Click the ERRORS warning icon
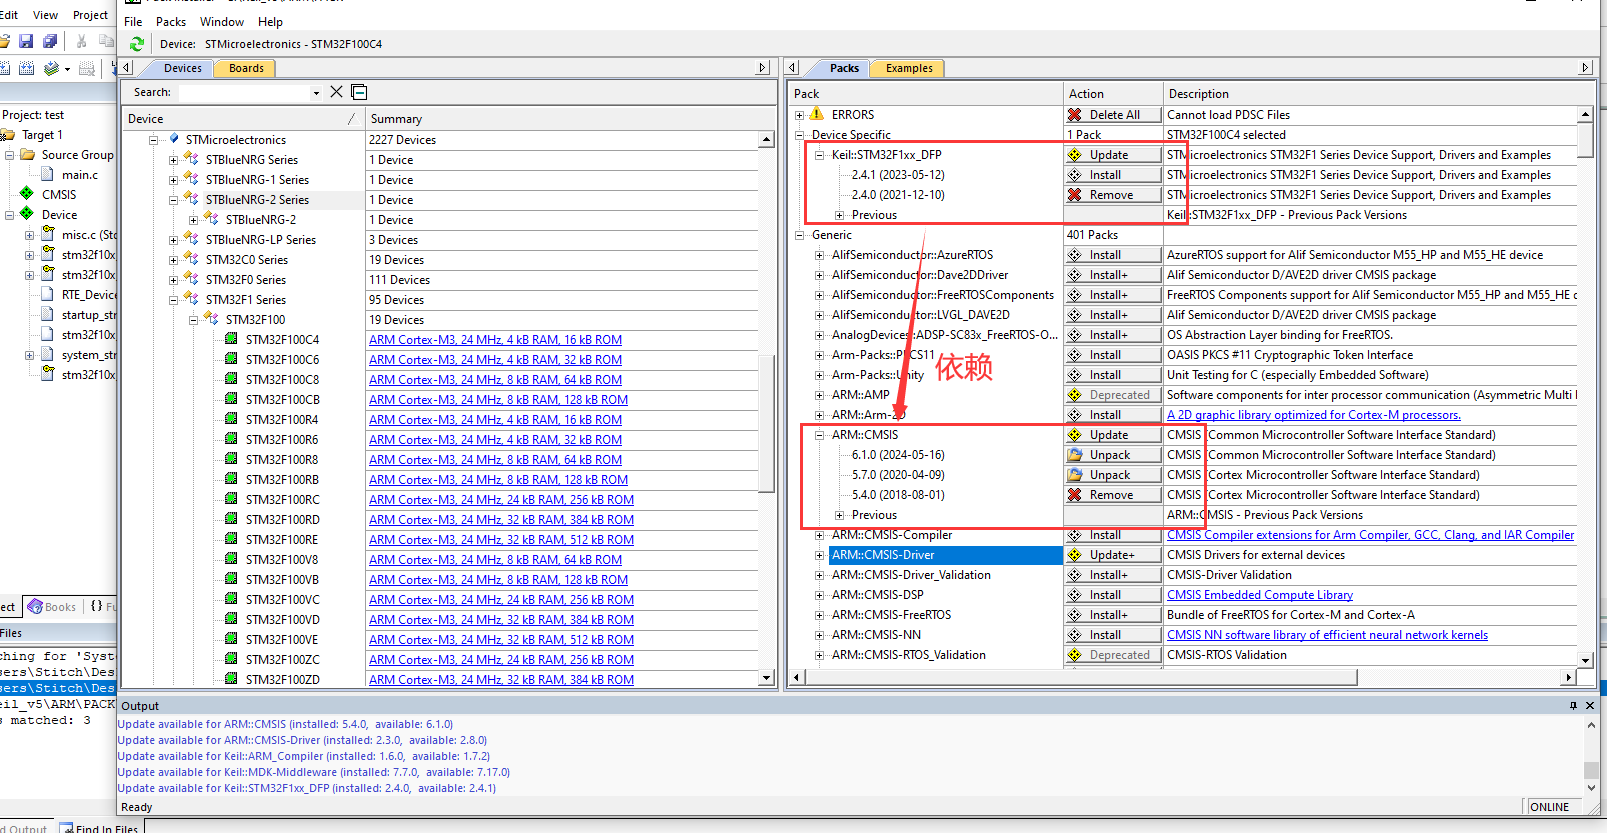The height and width of the screenshot is (833, 1607). click(817, 114)
